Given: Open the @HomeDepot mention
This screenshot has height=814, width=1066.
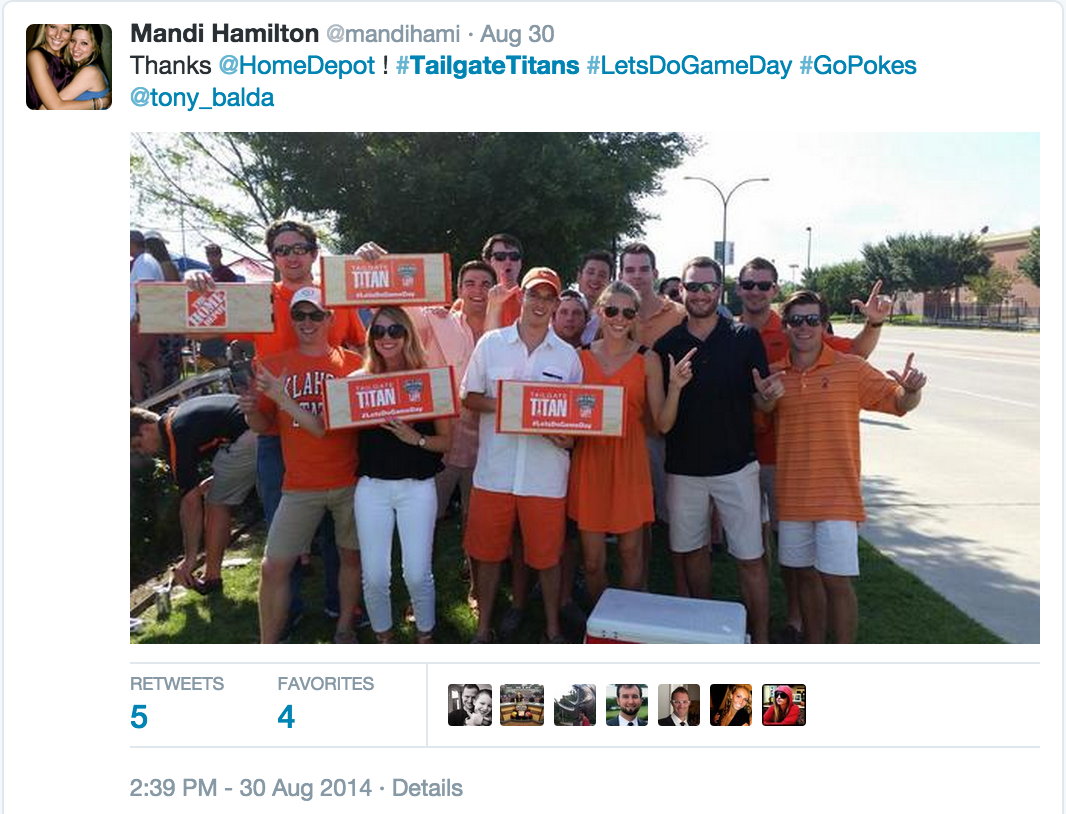Looking at the screenshot, I should [x=296, y=65].
